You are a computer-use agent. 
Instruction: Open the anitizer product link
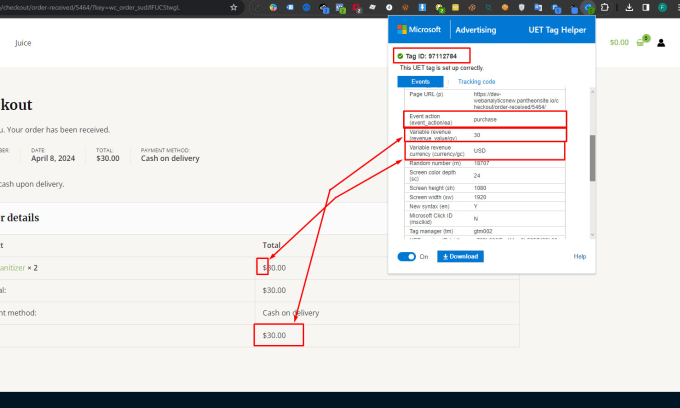point(13,268)
